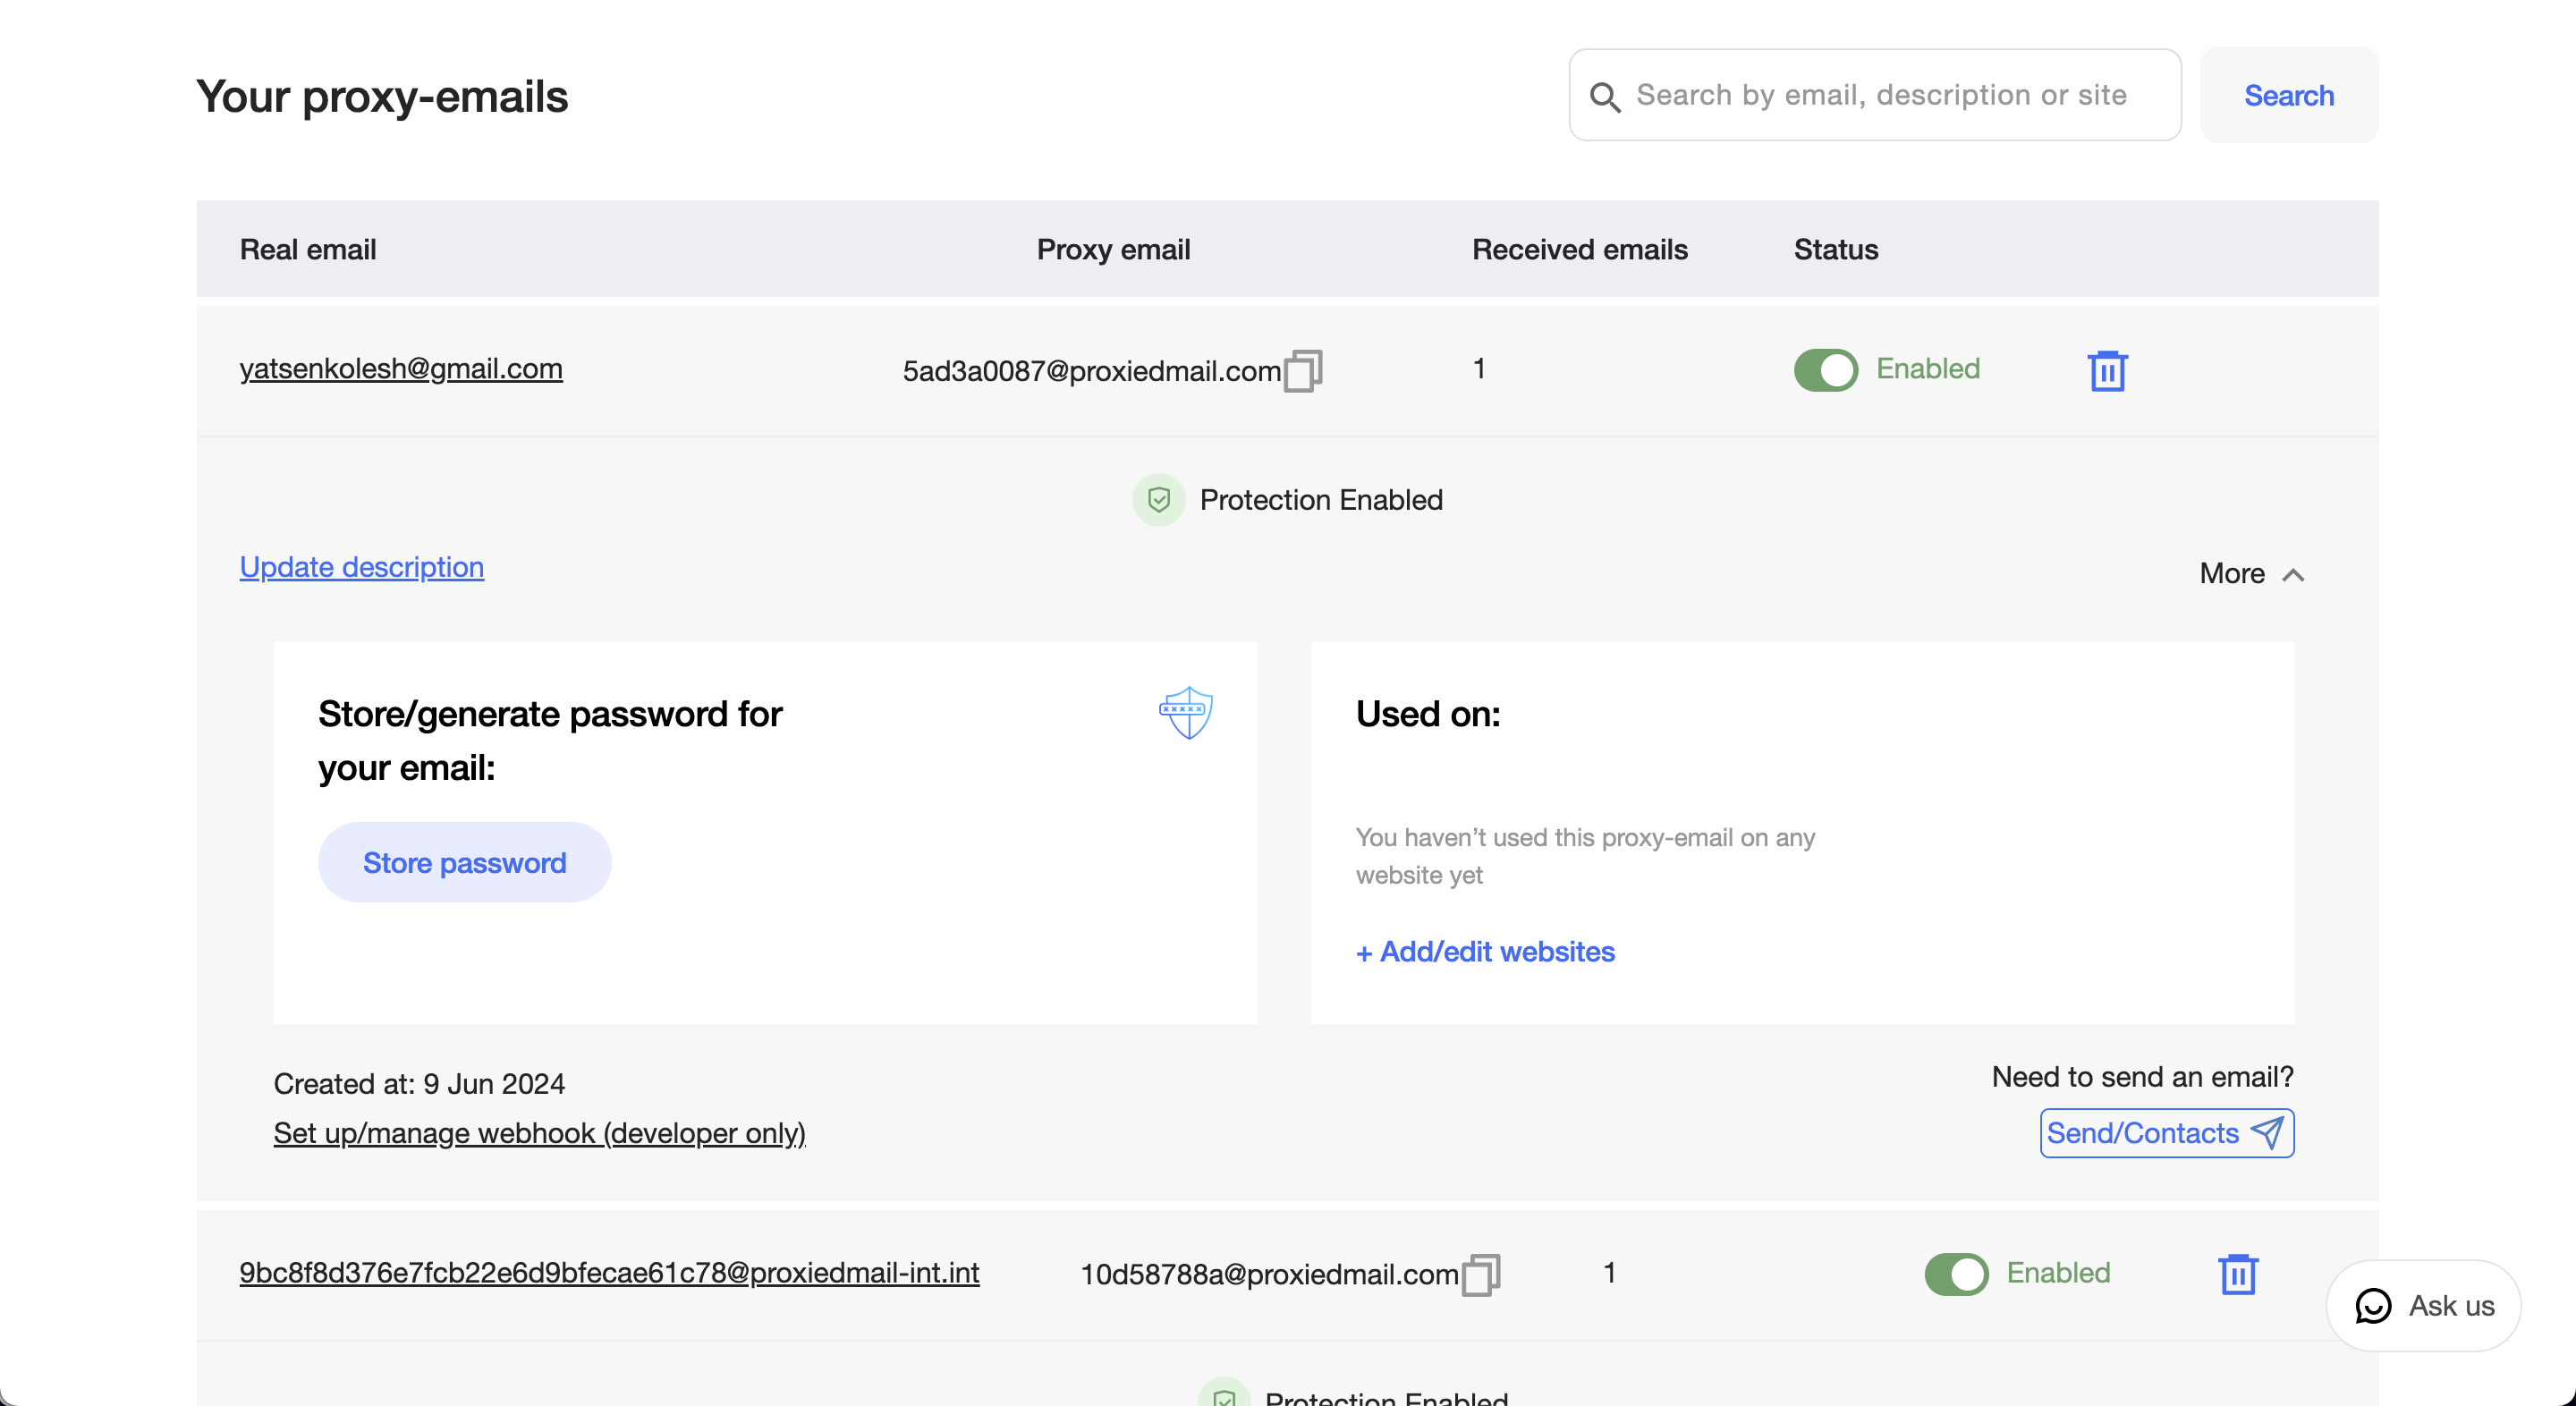Click the Search button
Viewport: 2576px width, 1406px height.
[x=2289, y=95]
